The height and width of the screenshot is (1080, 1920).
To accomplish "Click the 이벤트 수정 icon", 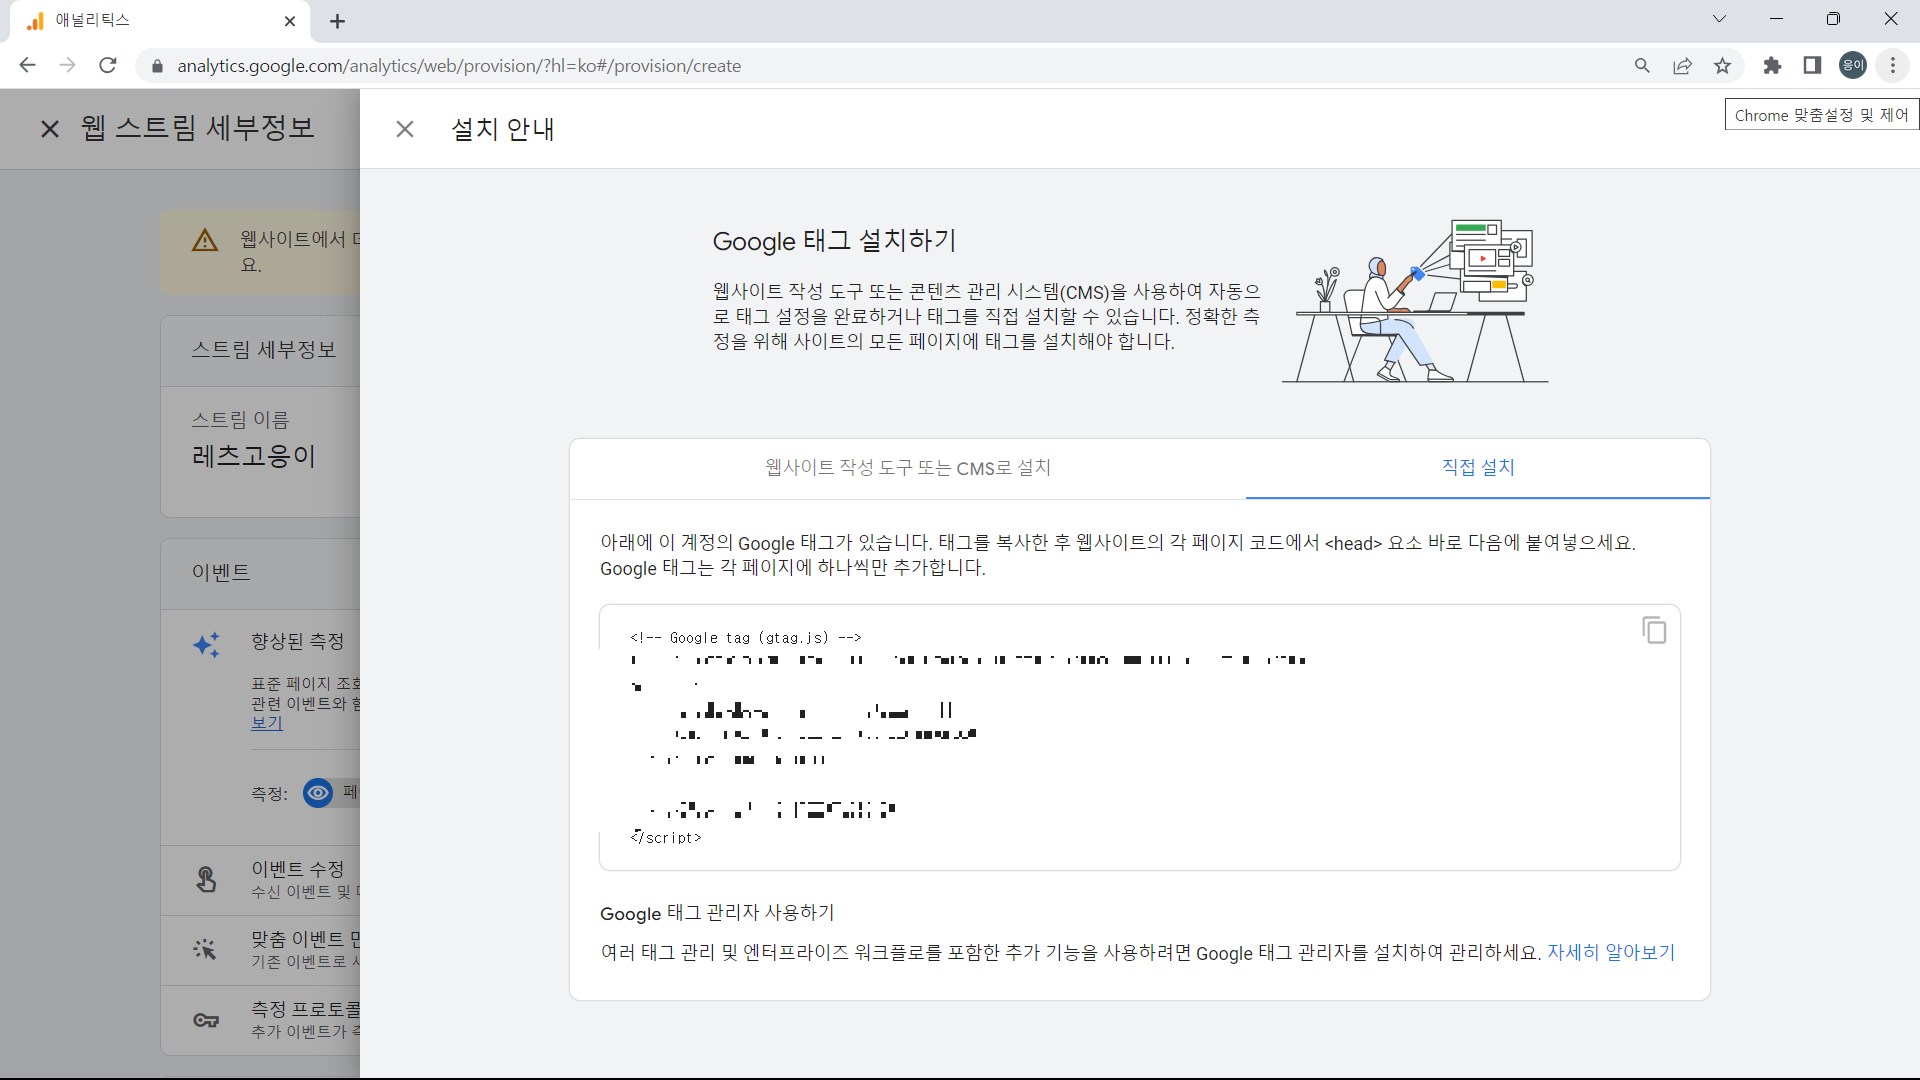I will click(206, 880).
